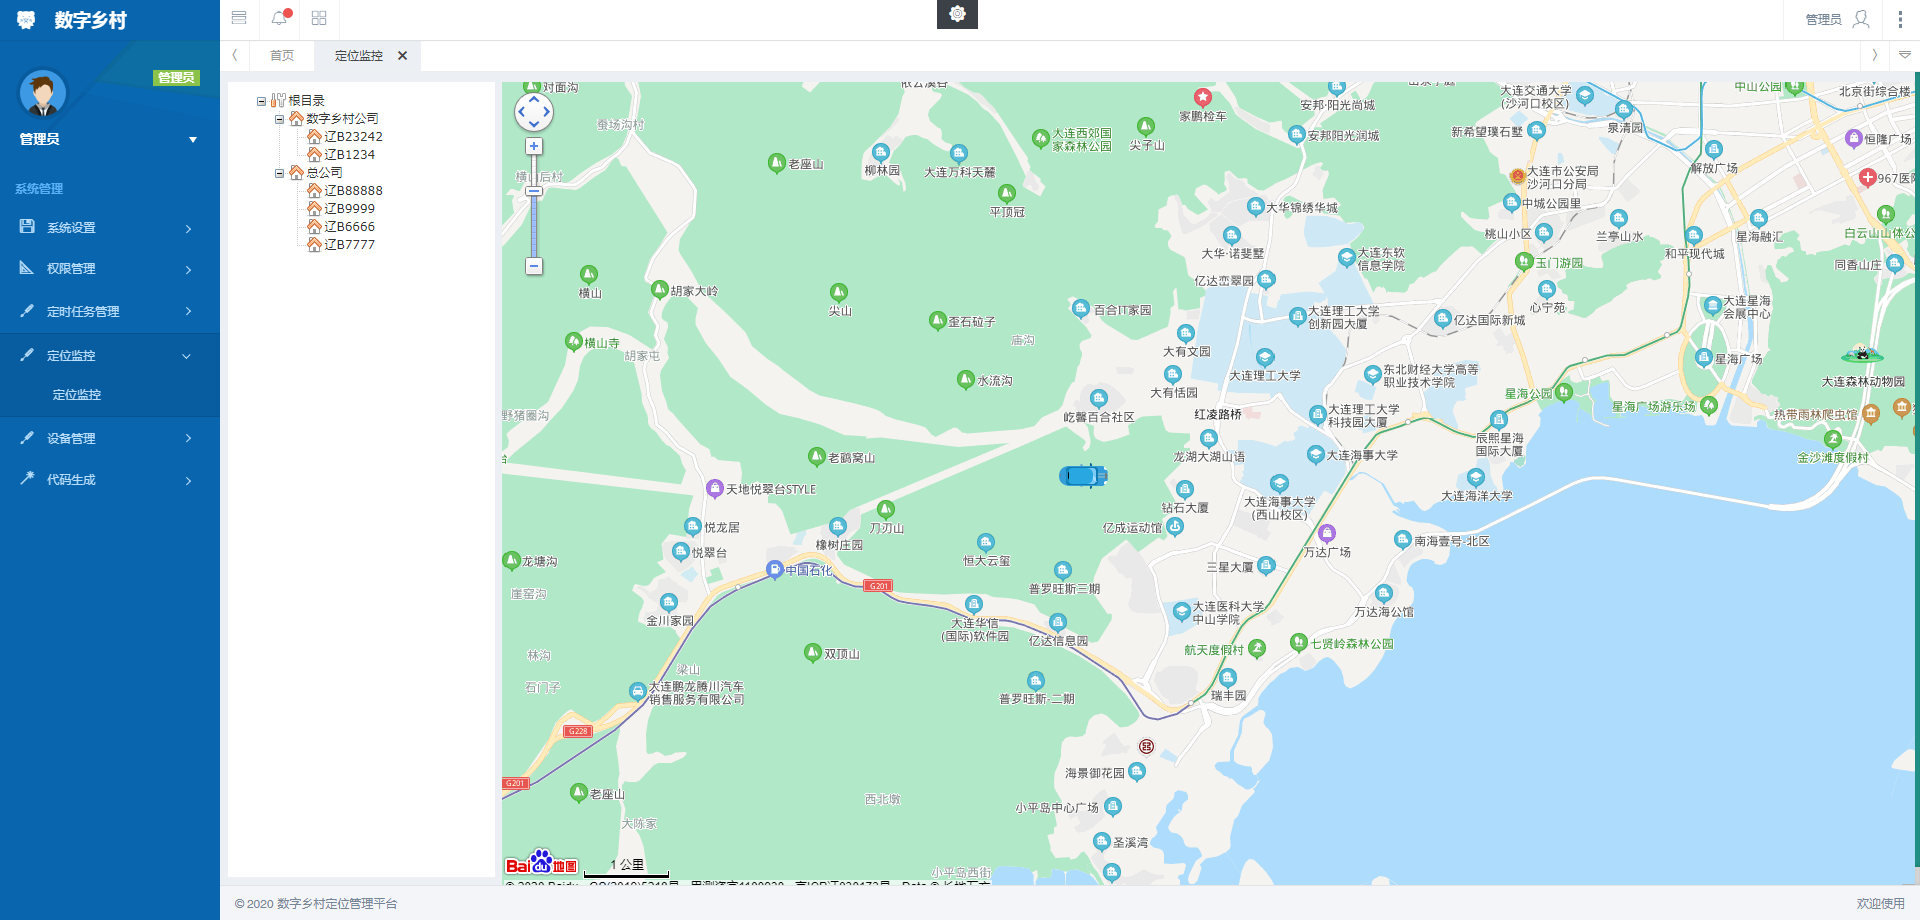Collapse the 定位监控 sidebar menu group
This screenshot has height=920, width=1920.
click(110, 355)
